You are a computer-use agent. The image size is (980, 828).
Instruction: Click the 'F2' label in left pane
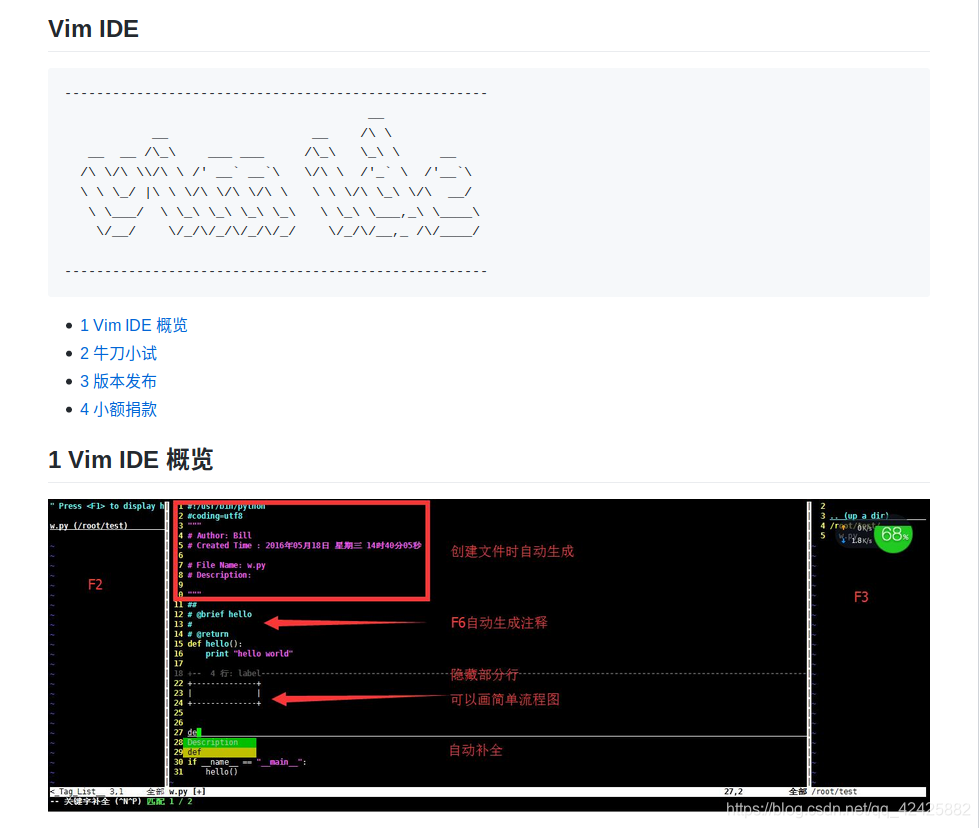coord(95,584)
